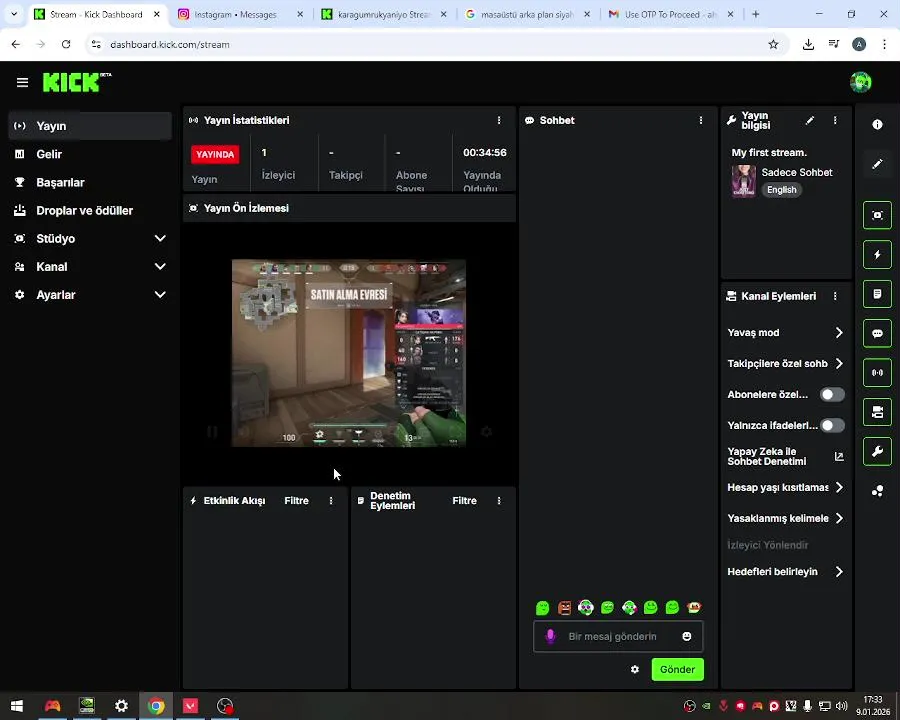Image resolution: width=900 pixels, height=720 pixels.
Task: Open Filtre in Etkinlik Akışı
Action: coord(296,501)
